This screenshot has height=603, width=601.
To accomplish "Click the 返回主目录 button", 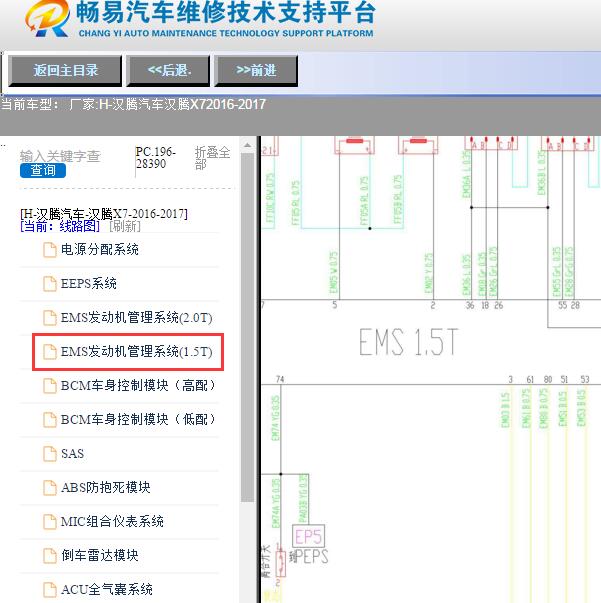I will tap(65, 71).
